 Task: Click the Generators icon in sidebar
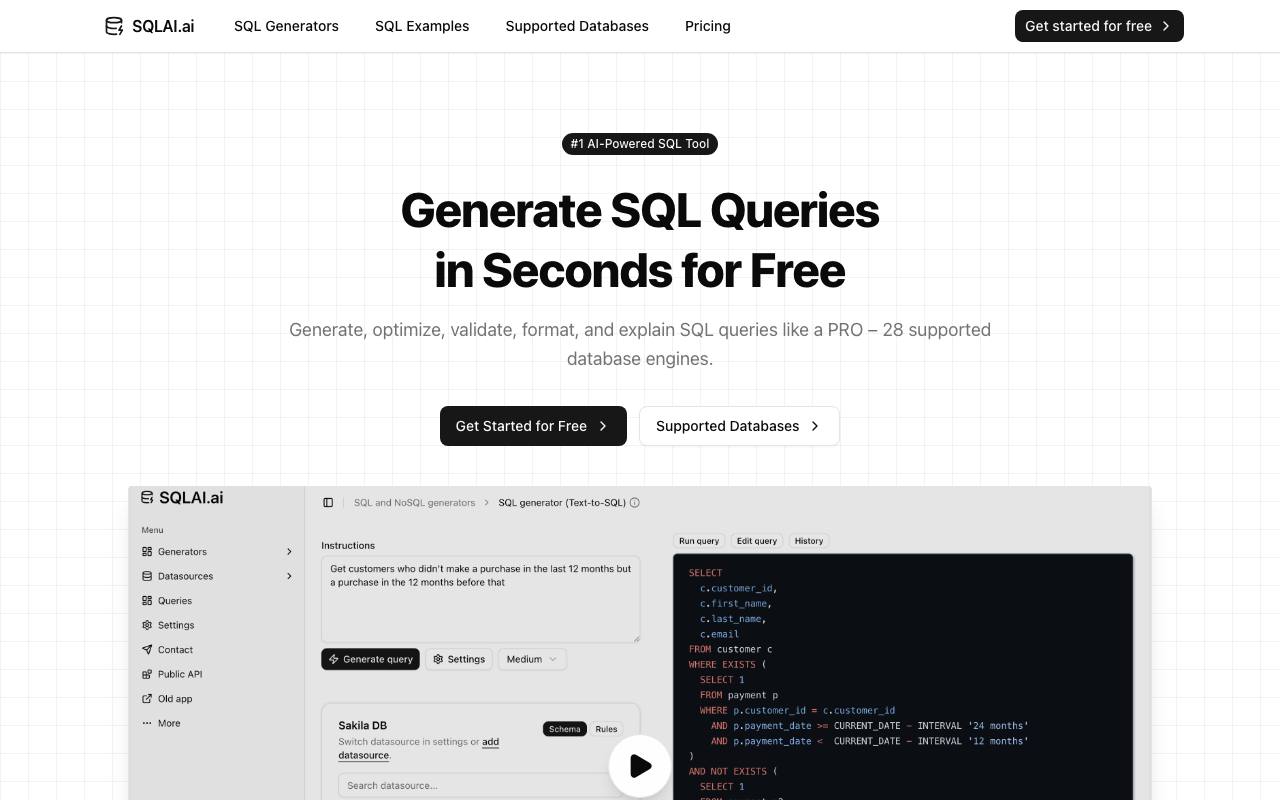point(147,552)
